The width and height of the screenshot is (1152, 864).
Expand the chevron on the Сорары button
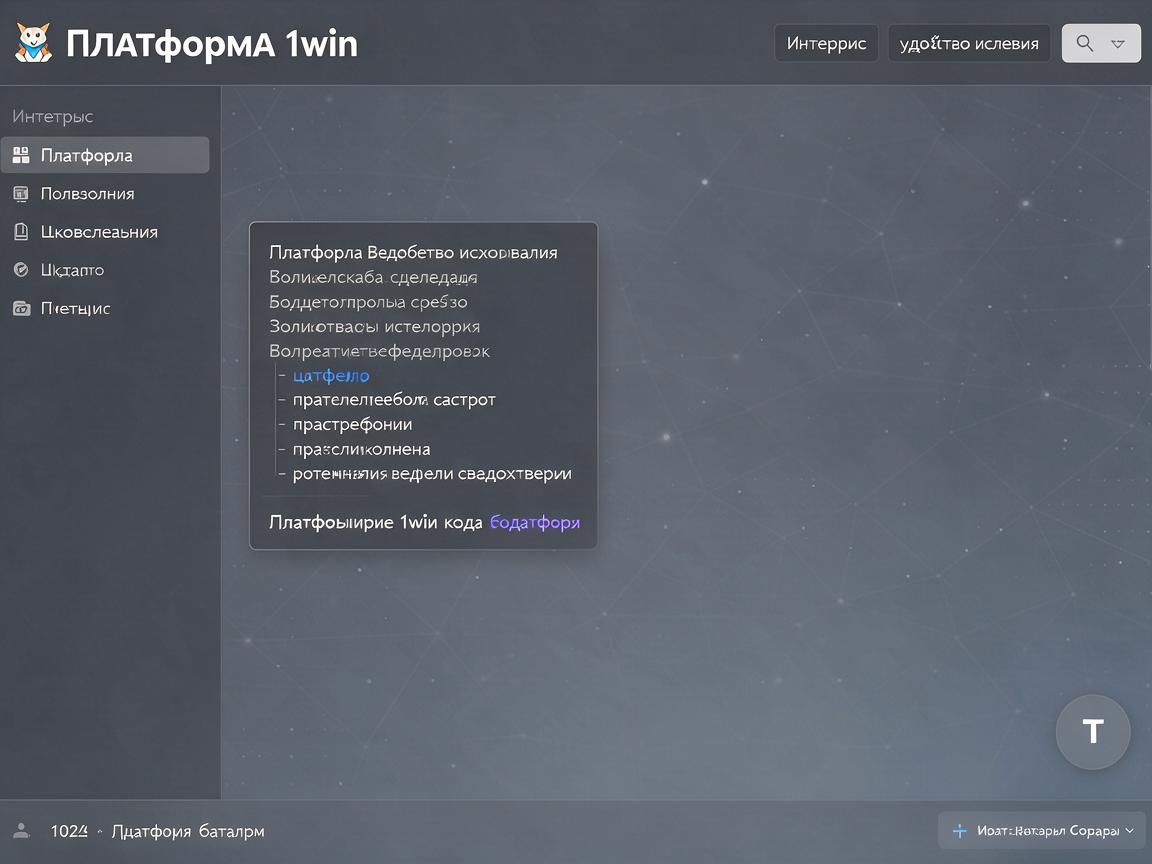tap(1129, 831)
